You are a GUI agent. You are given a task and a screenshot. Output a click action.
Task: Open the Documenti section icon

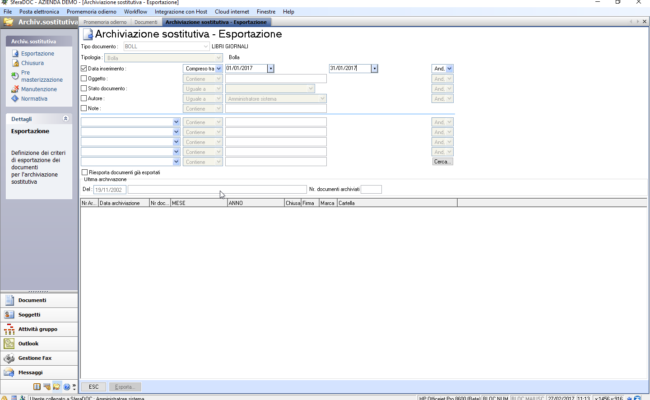tap(9, 300)
